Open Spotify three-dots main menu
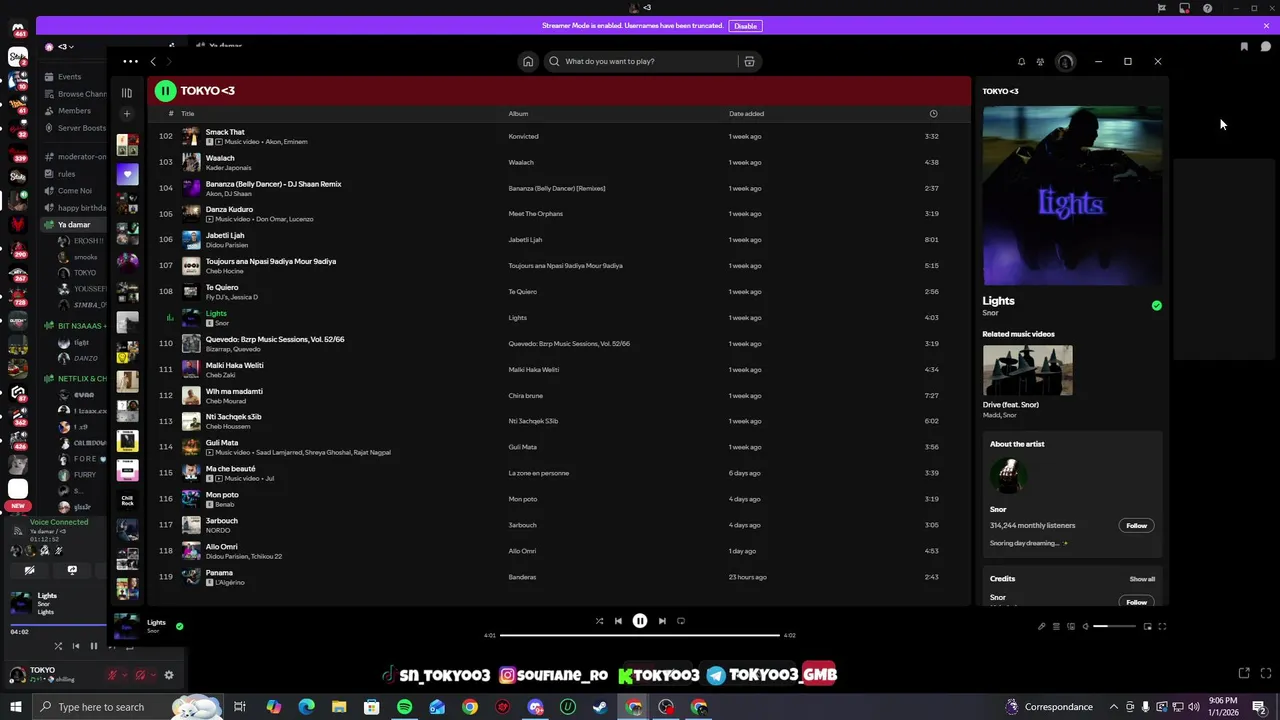 [130, 62]
